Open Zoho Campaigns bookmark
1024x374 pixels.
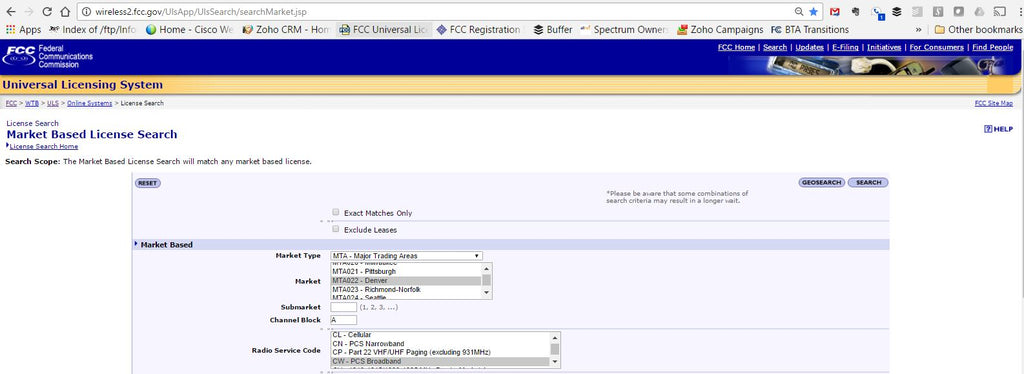[x=720, y=29]
